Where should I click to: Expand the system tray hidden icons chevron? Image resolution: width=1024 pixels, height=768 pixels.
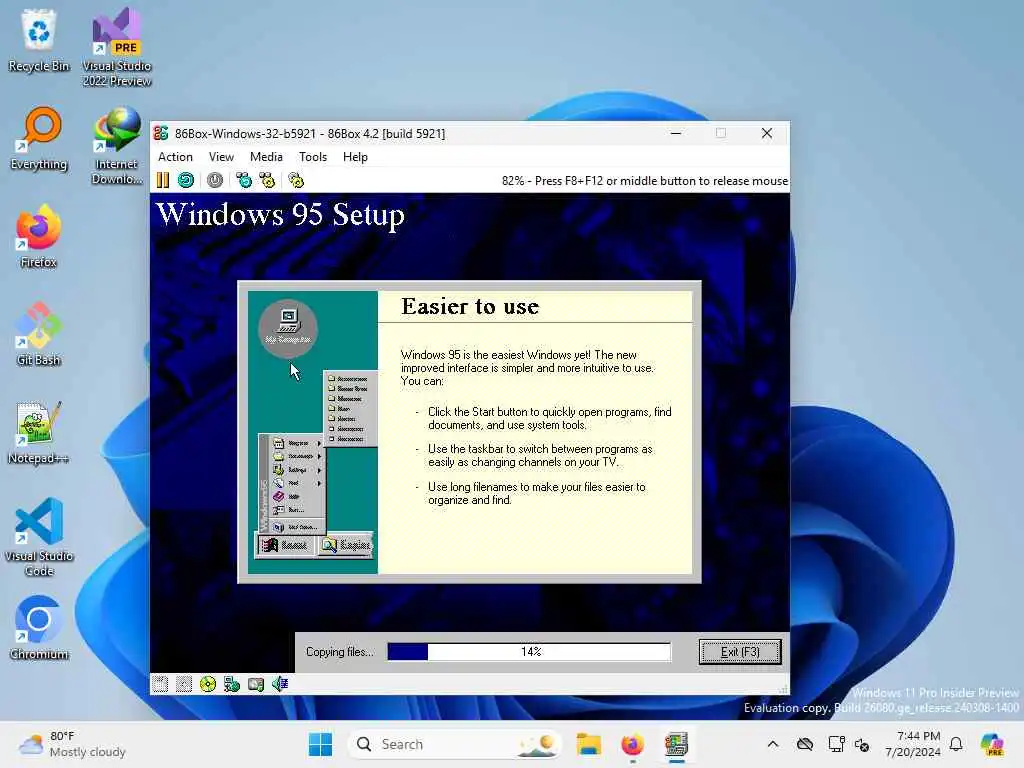pos(773,744)
